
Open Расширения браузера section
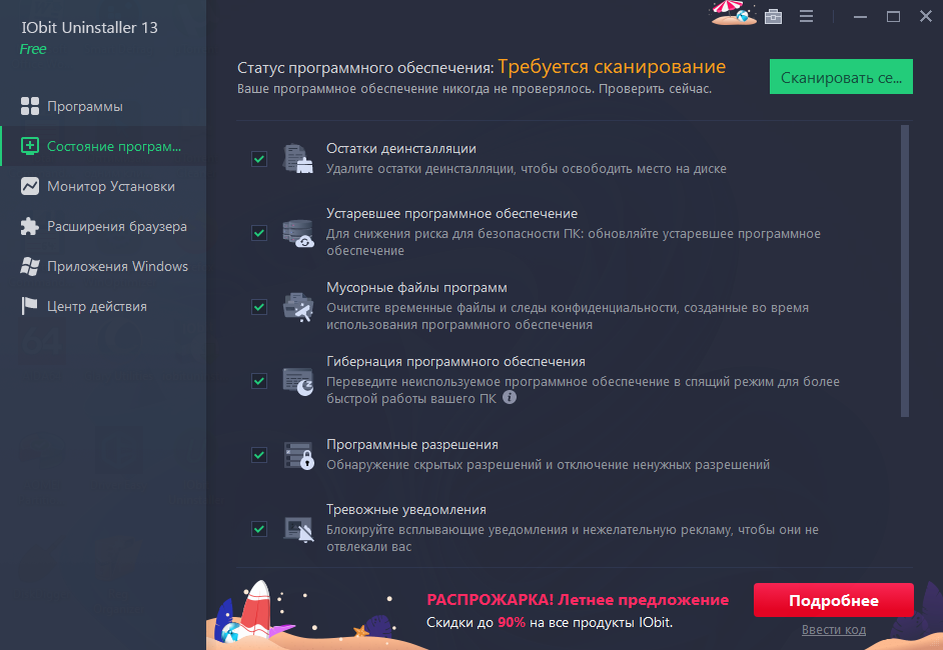pos(103,226)
